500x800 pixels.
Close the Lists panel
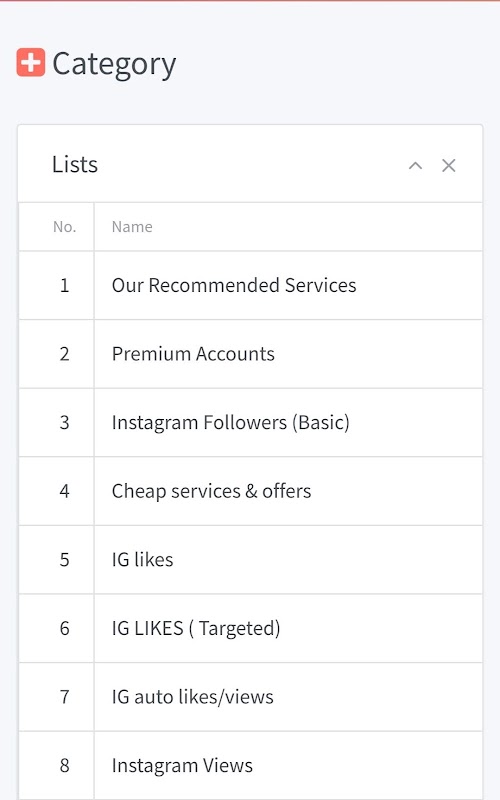coord(448,165)
